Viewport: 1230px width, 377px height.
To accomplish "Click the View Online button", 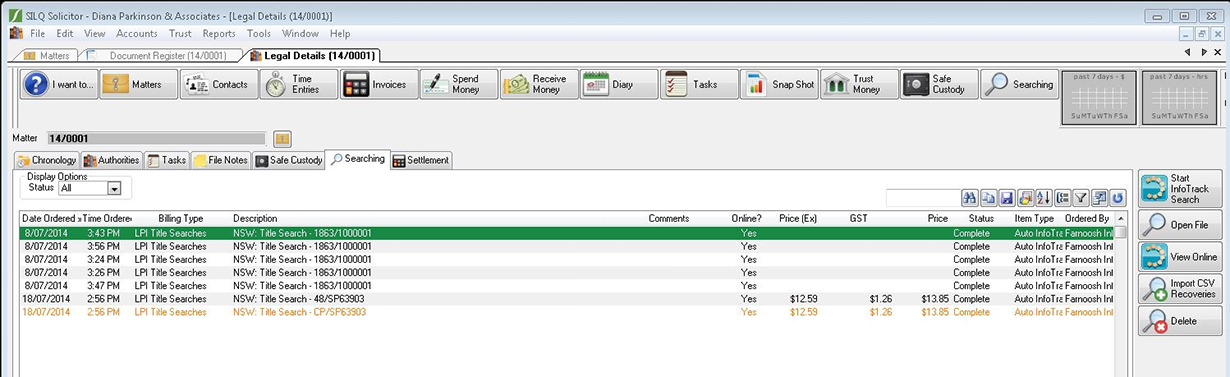I will [x=1181, y=257].
